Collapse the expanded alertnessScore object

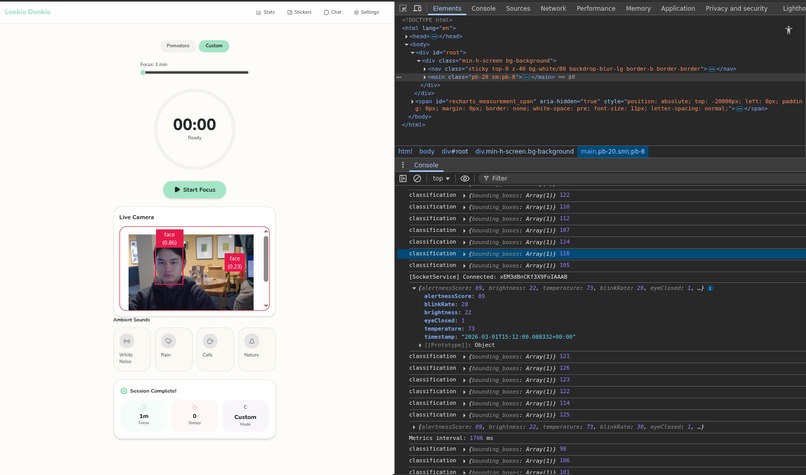point(414,288)
